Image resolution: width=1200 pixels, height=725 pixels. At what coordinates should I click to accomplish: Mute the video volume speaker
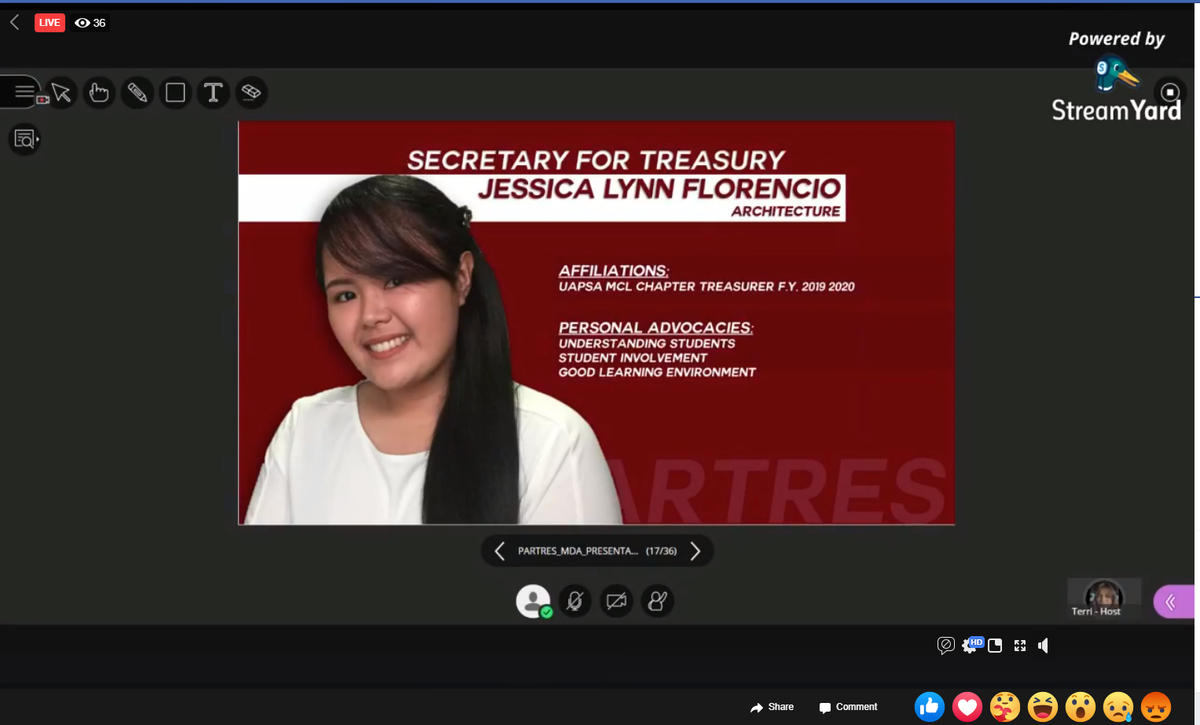point(1043,646)
